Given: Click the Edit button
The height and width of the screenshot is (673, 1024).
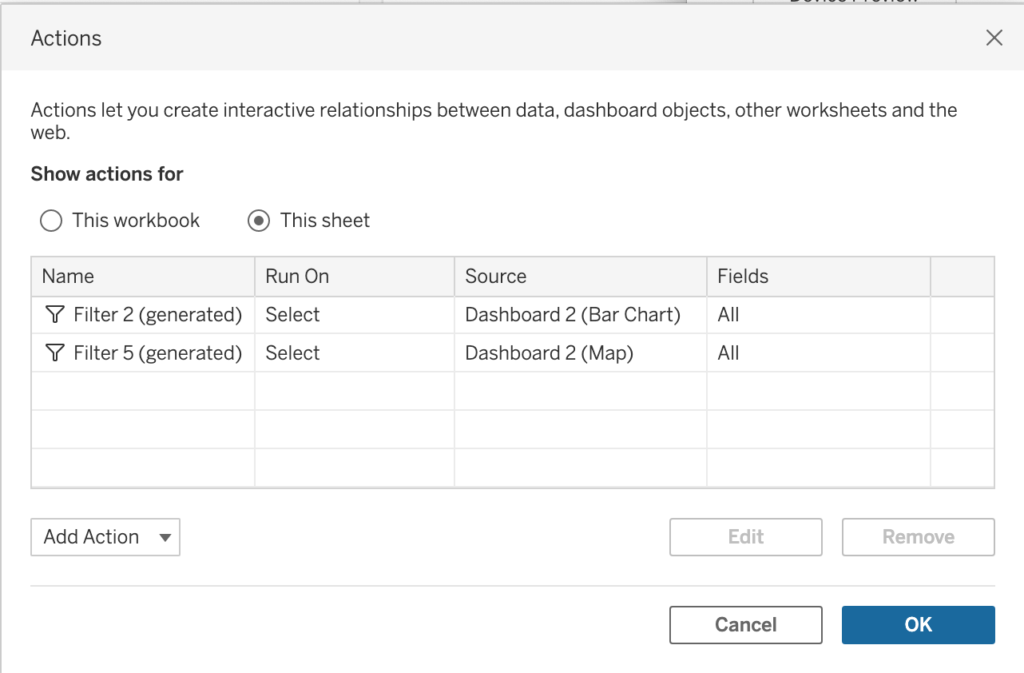Looking at the screenshot, I should 745,537.
